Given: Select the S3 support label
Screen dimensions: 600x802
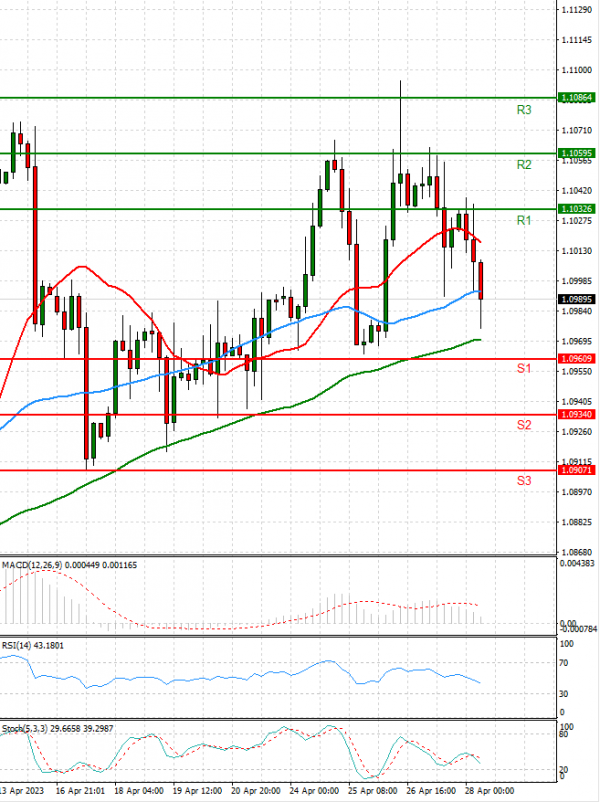Looking at the screenshot, I should (523, 481).
